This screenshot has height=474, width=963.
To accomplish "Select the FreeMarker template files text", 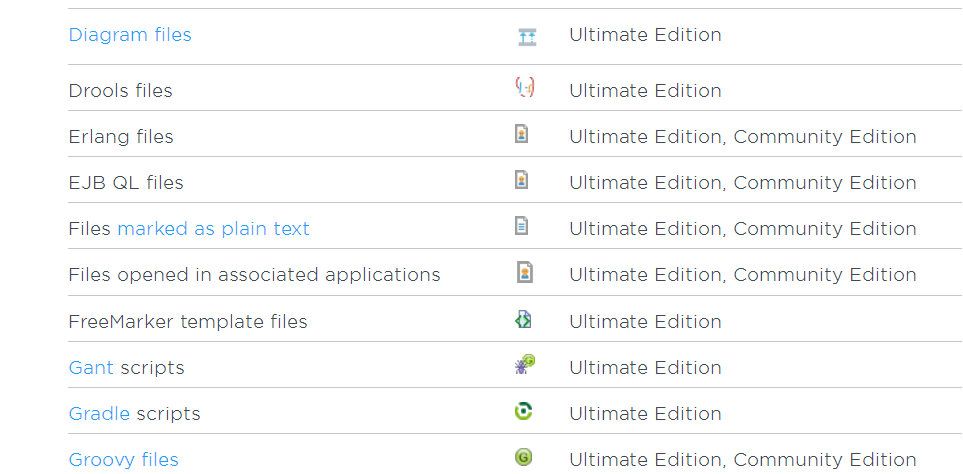I will click(x=188, y=322).
